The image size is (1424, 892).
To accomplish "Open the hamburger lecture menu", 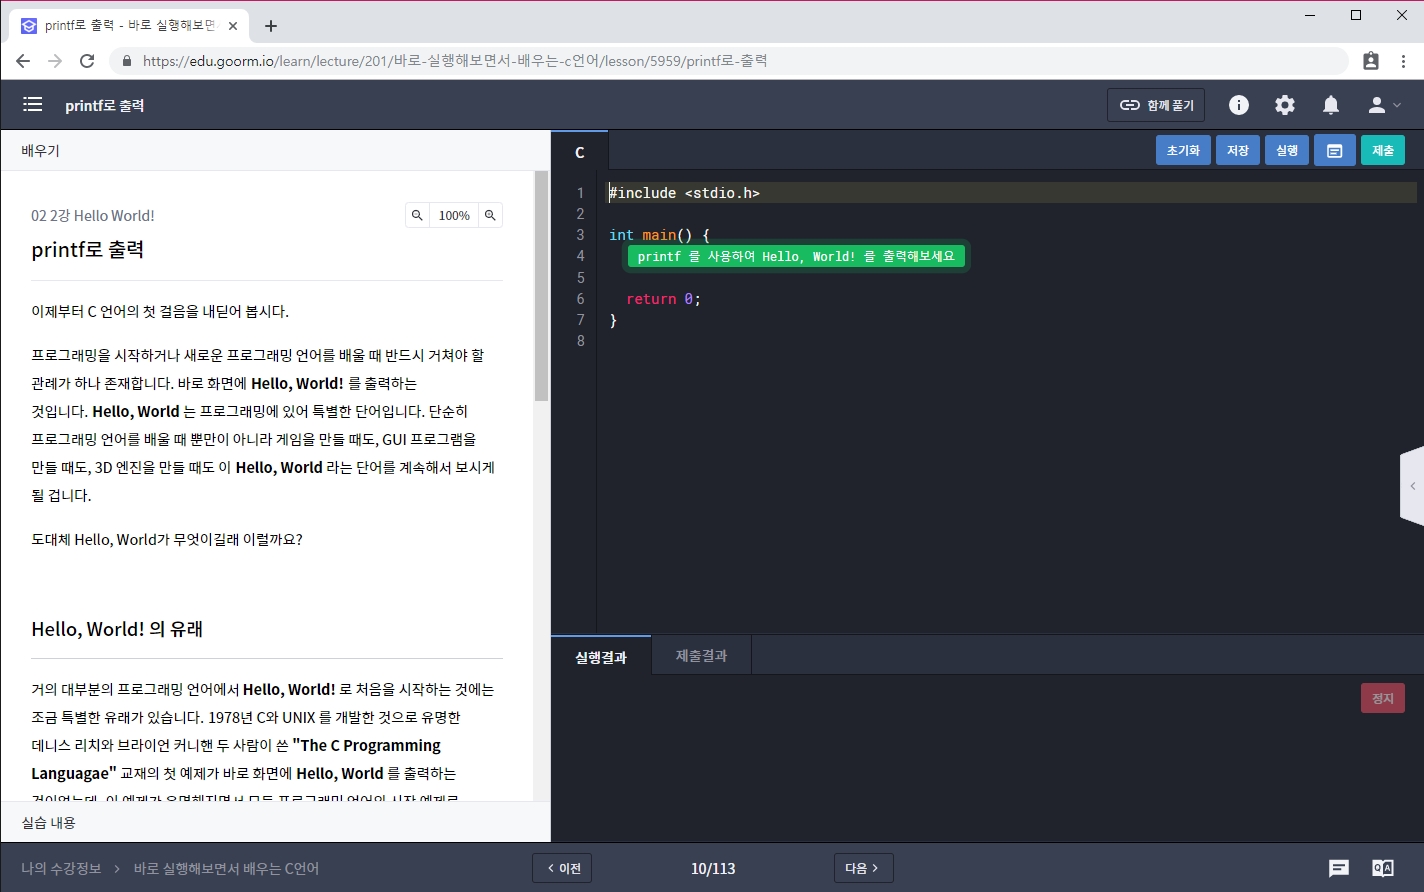I will 32,105.
